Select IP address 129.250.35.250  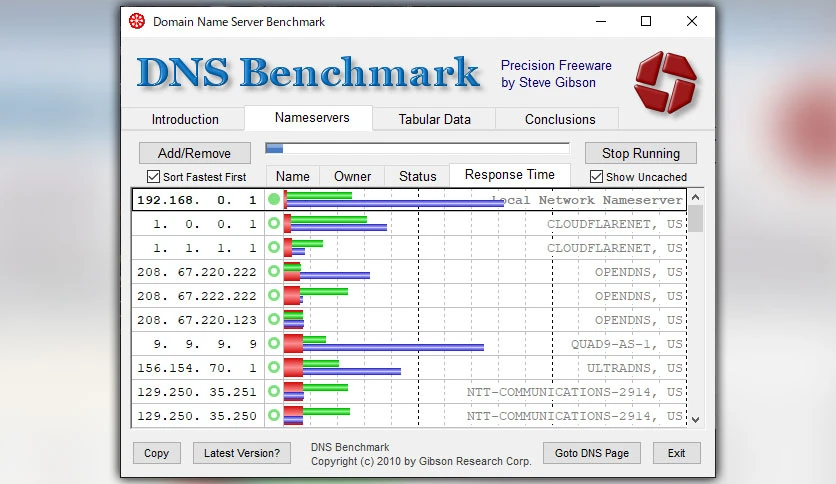197,416
